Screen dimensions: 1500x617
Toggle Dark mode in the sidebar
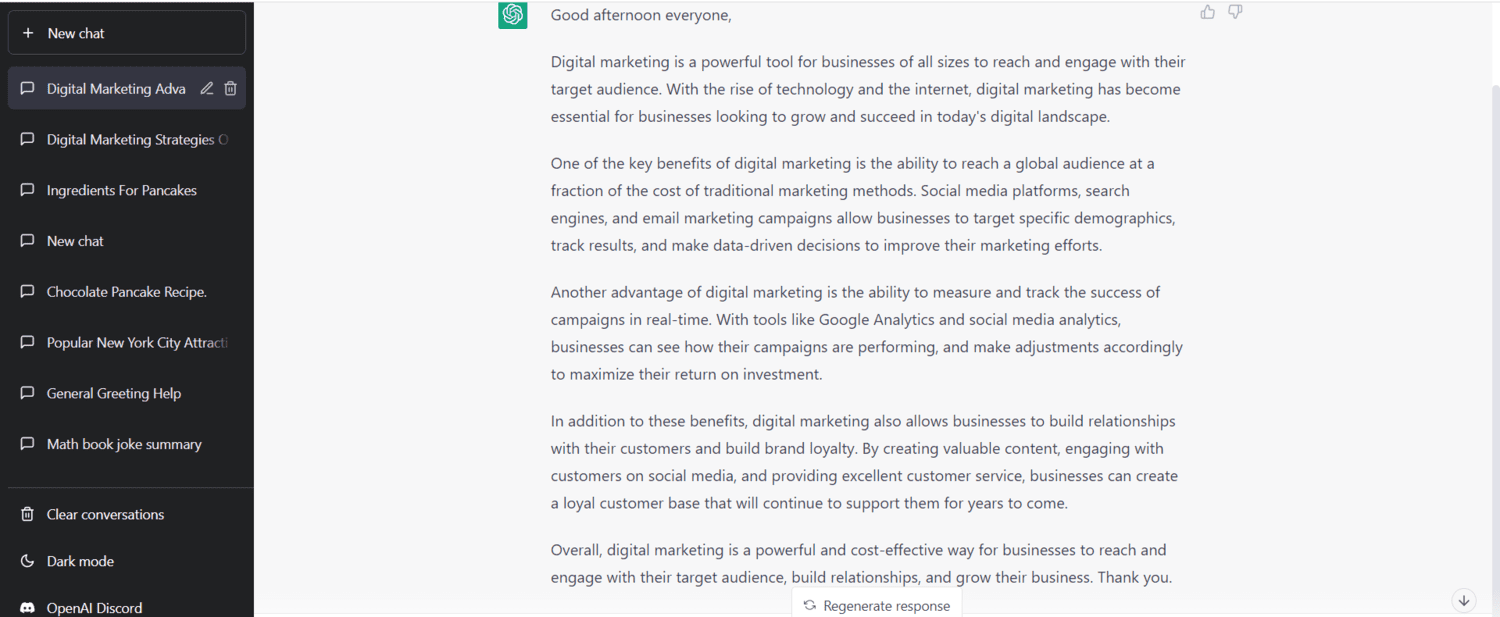click(x=127, y=561)
